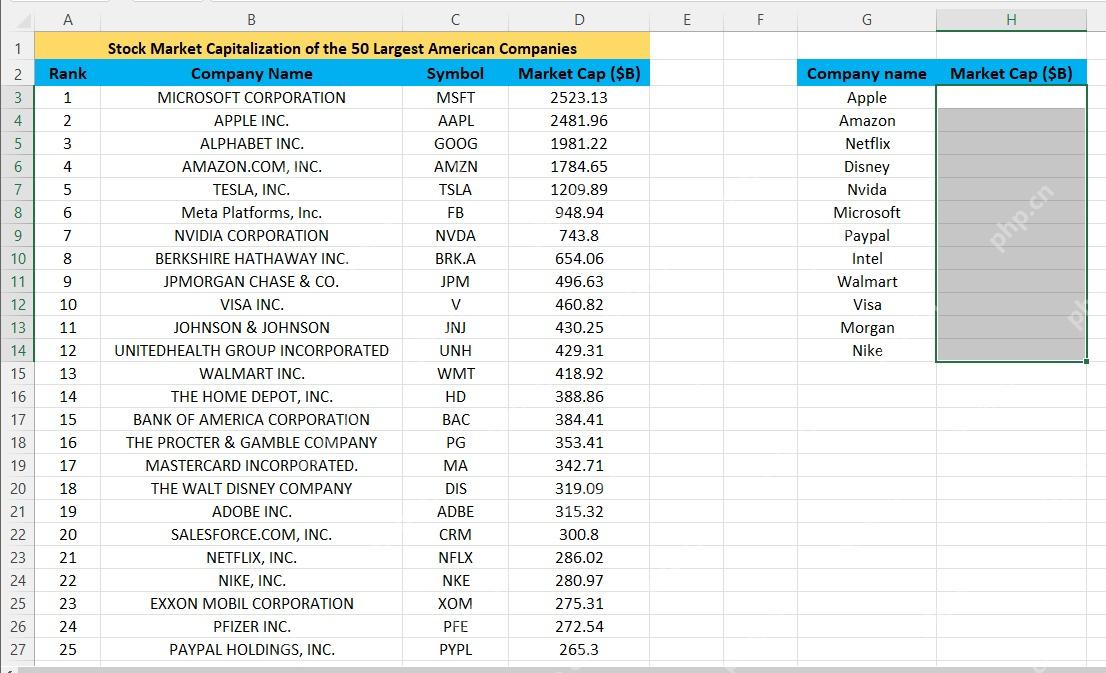Image resolution: width=1106 pixels, height=673 pixels.
Task: Select the 'TESLA, INC.' cell
Action: [251, 190]
